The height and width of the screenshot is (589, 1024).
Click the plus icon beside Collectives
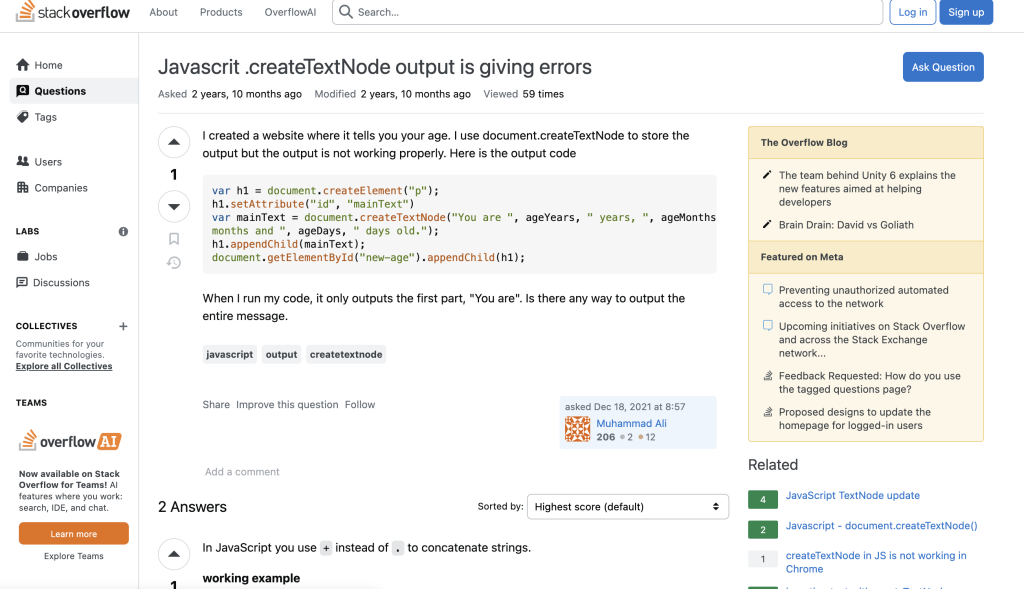(123, 326)
